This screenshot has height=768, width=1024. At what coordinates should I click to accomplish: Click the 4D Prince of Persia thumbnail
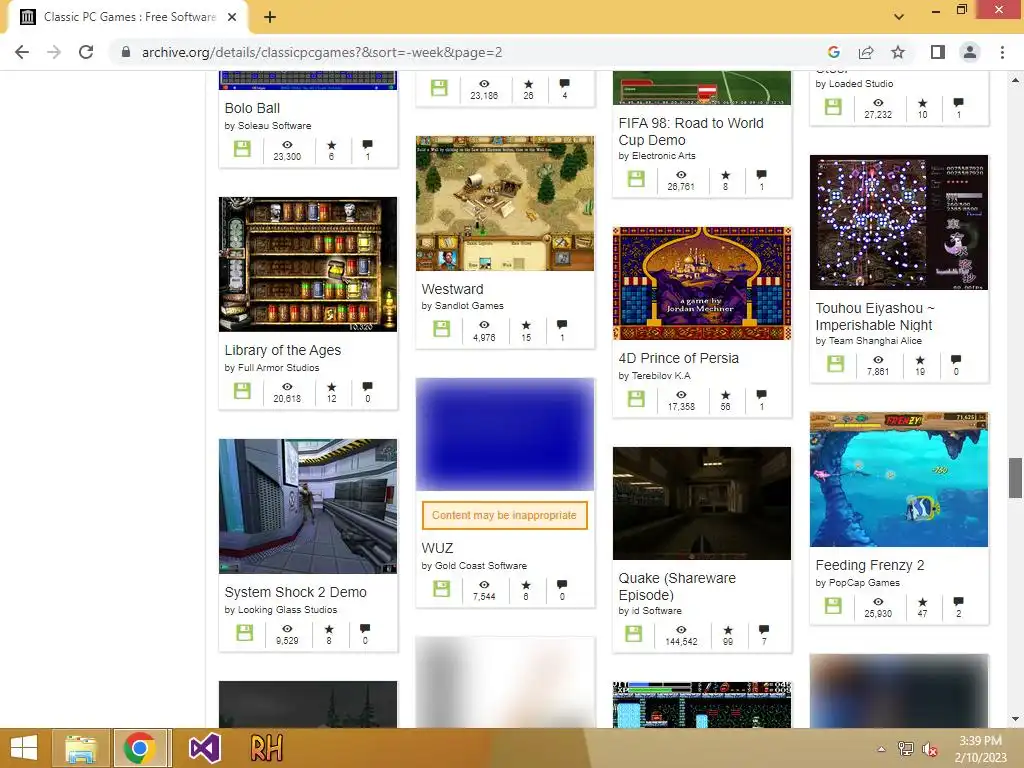pyautogui.click(x=702, y=283)
